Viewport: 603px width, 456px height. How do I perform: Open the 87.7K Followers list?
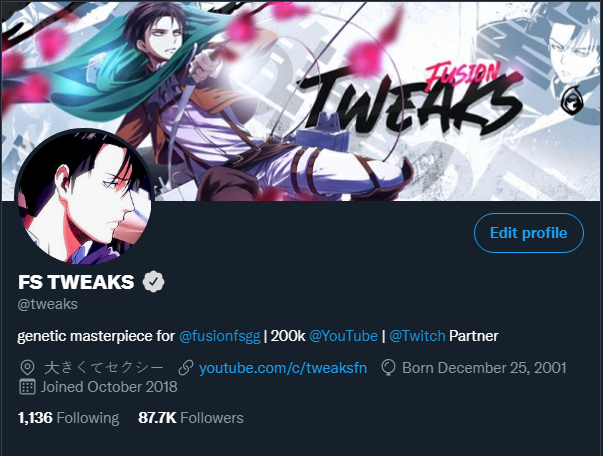point(191,418)
